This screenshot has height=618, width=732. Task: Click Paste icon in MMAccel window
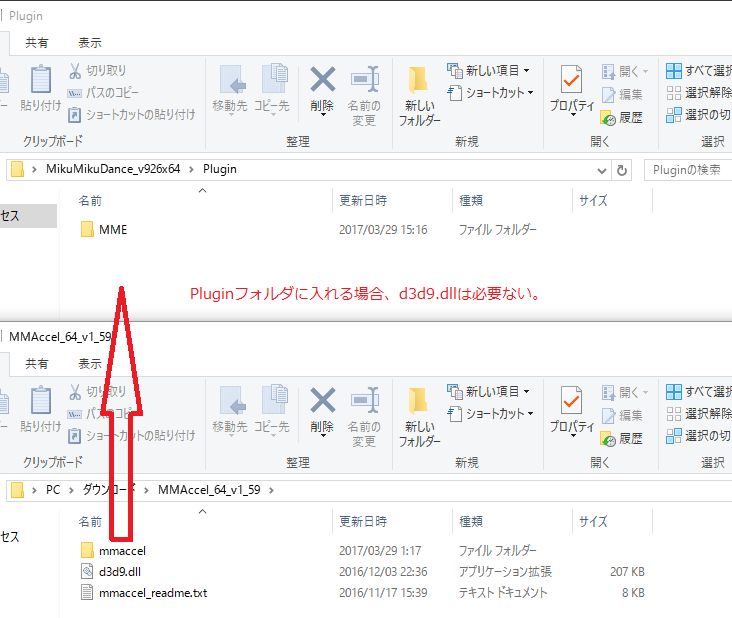tap(41, 400)
